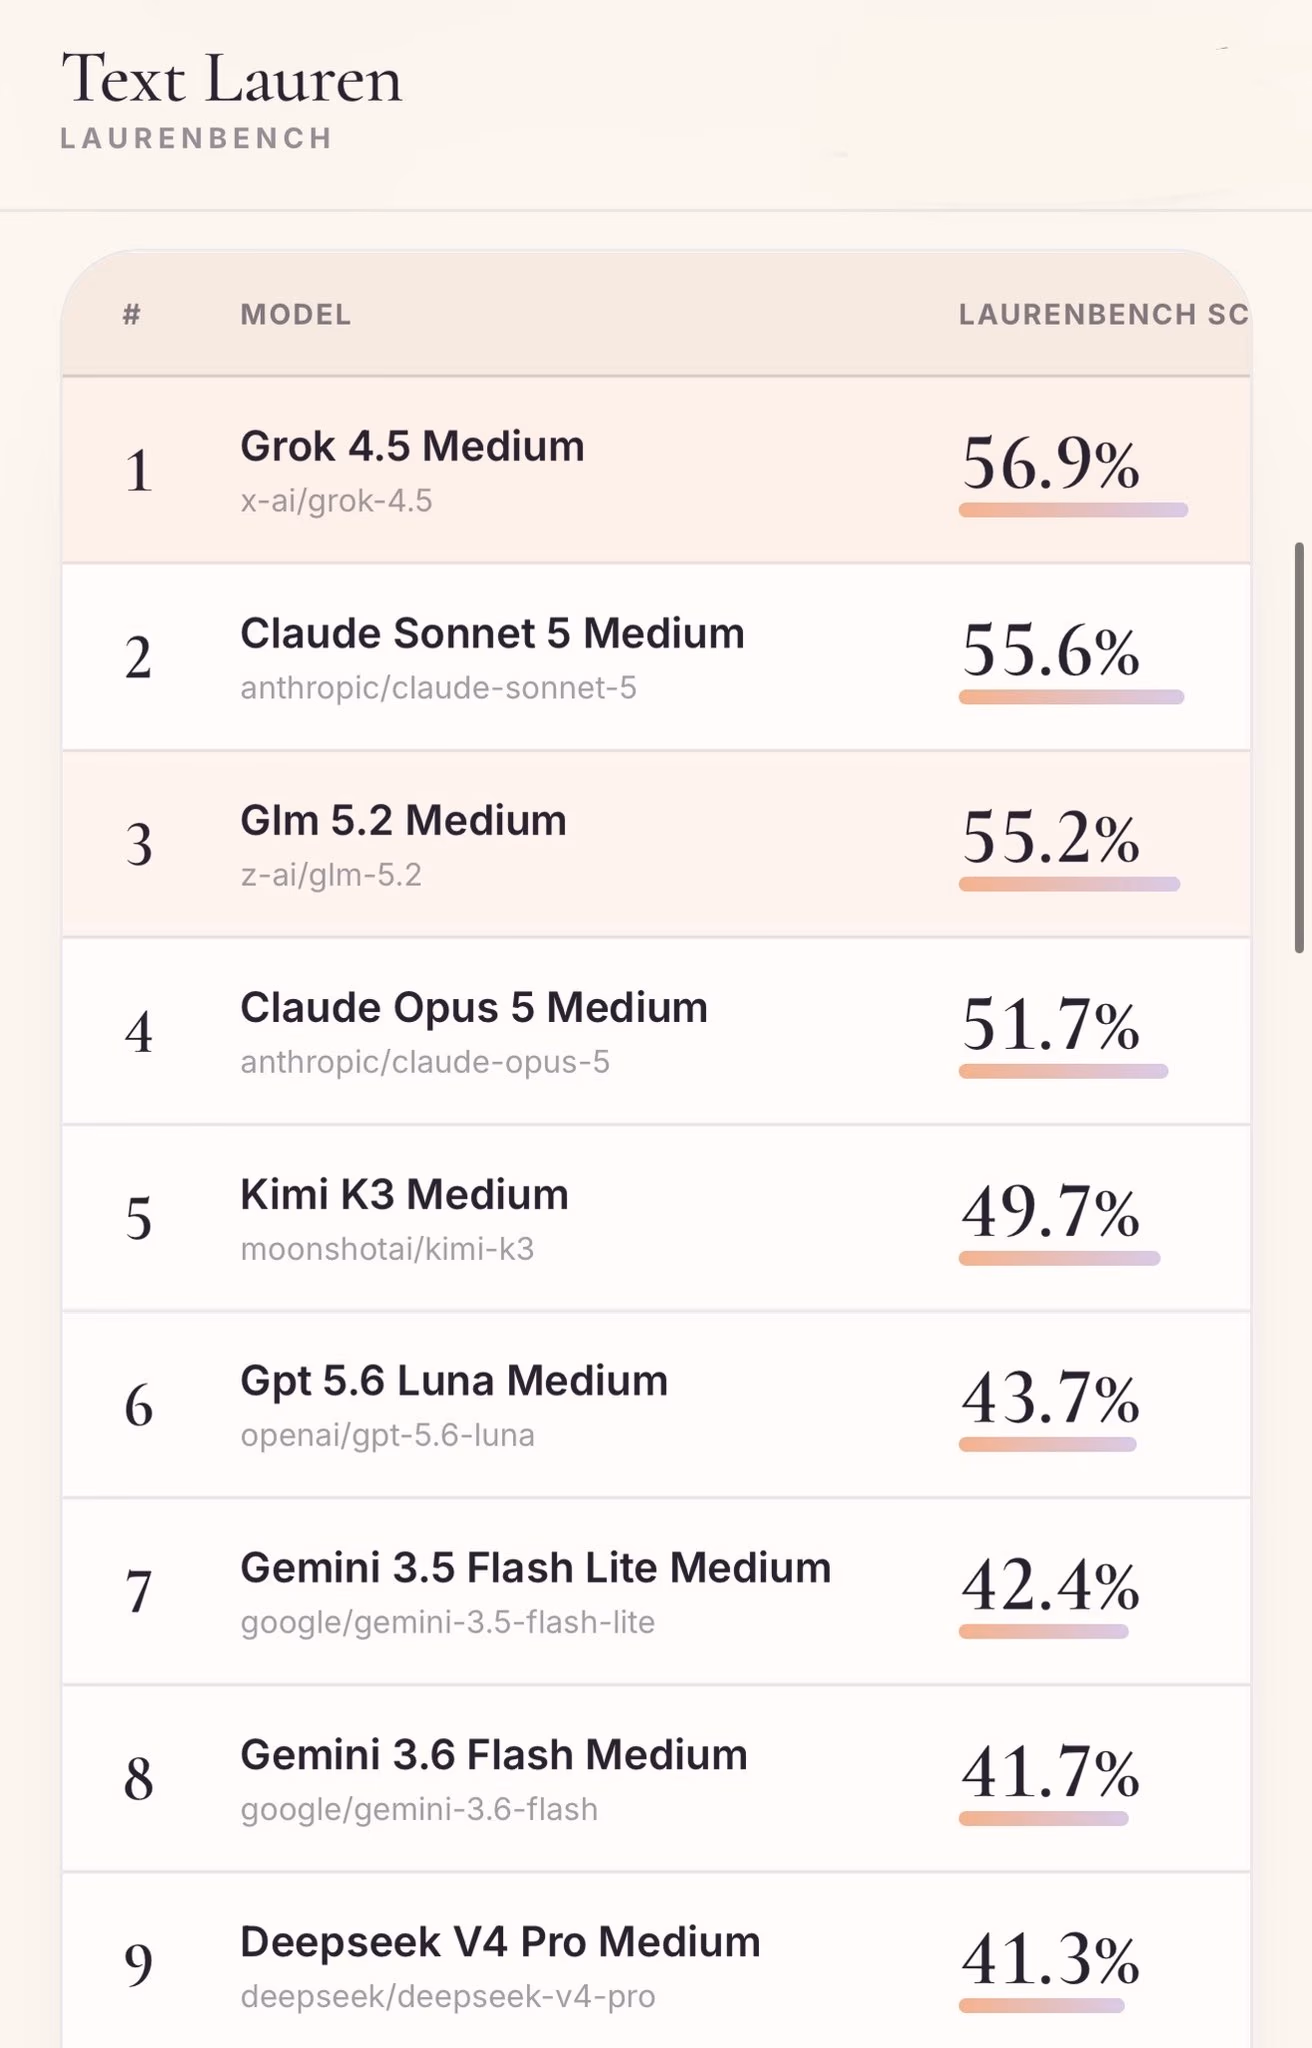
Task: Open Kimi K3 Medium model row
Action: point(656,1218)
